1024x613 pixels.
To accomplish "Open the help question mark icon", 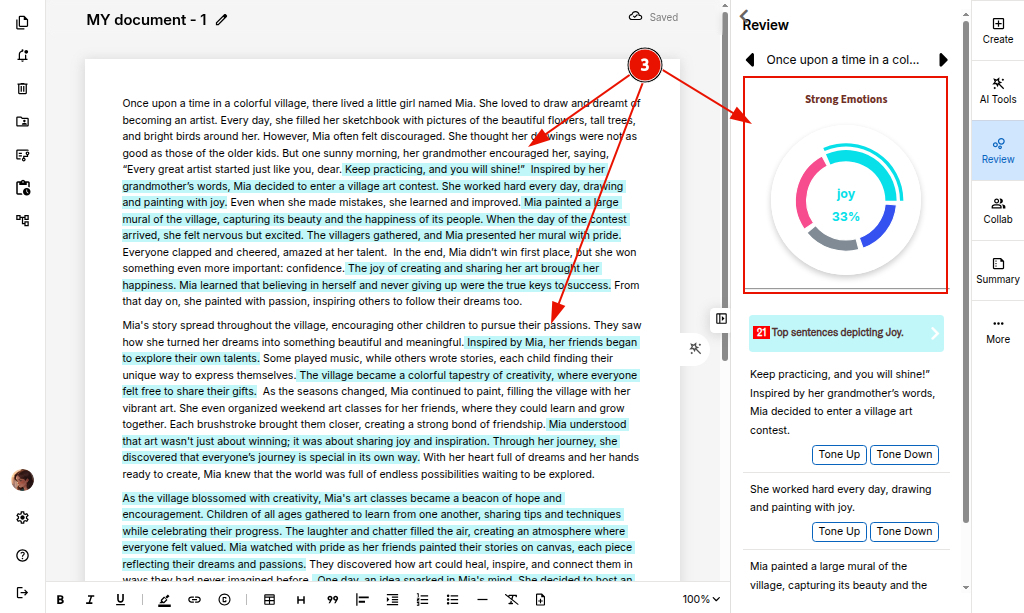I will (x=22, y=556).
